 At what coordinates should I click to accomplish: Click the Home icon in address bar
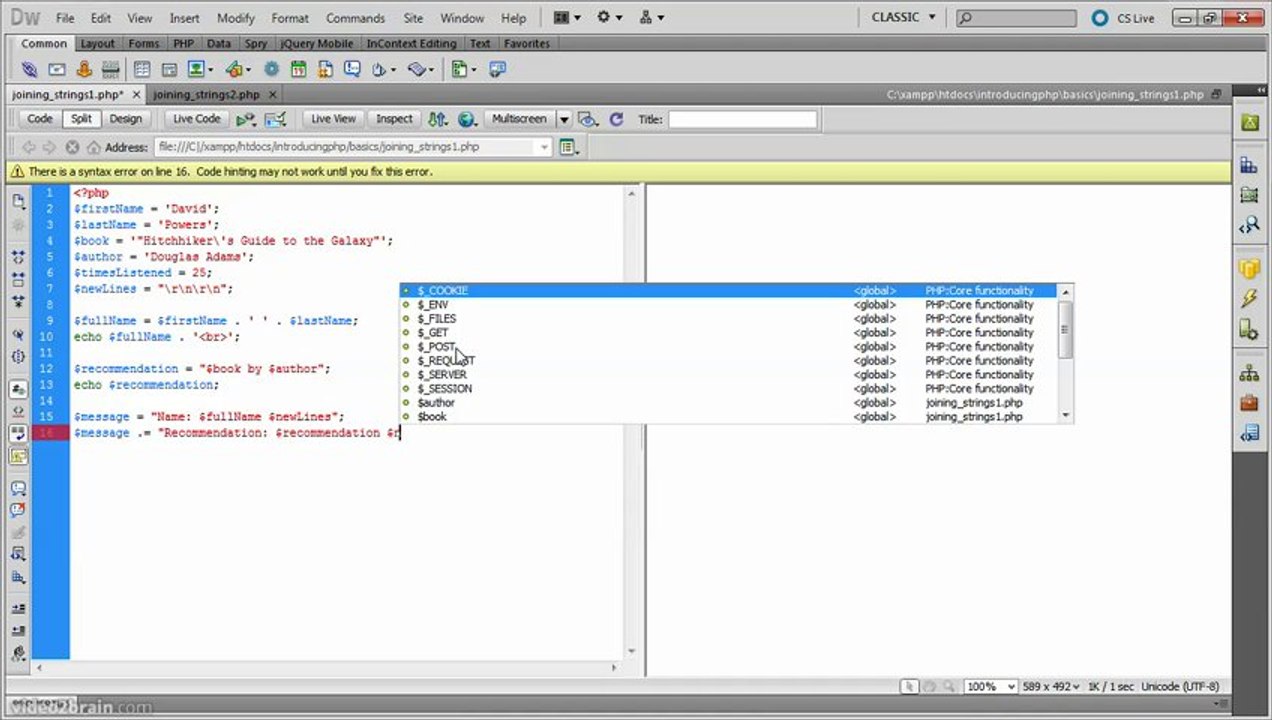[x=93, y=147]
